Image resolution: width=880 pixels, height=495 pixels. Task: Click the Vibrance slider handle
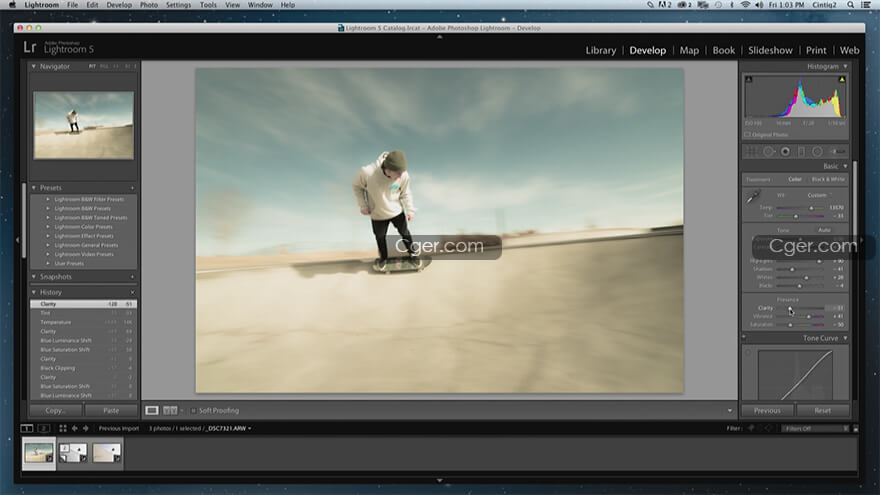809,317
